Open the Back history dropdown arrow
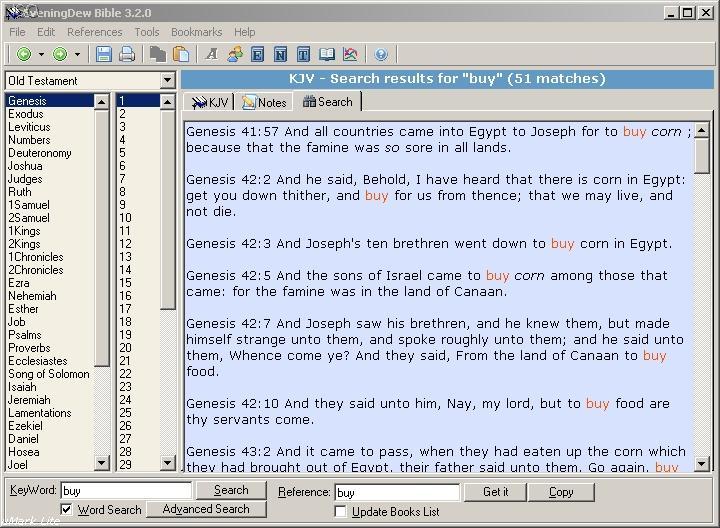The height and width of the screenshot is (528, 720). (x=41, y=55)
